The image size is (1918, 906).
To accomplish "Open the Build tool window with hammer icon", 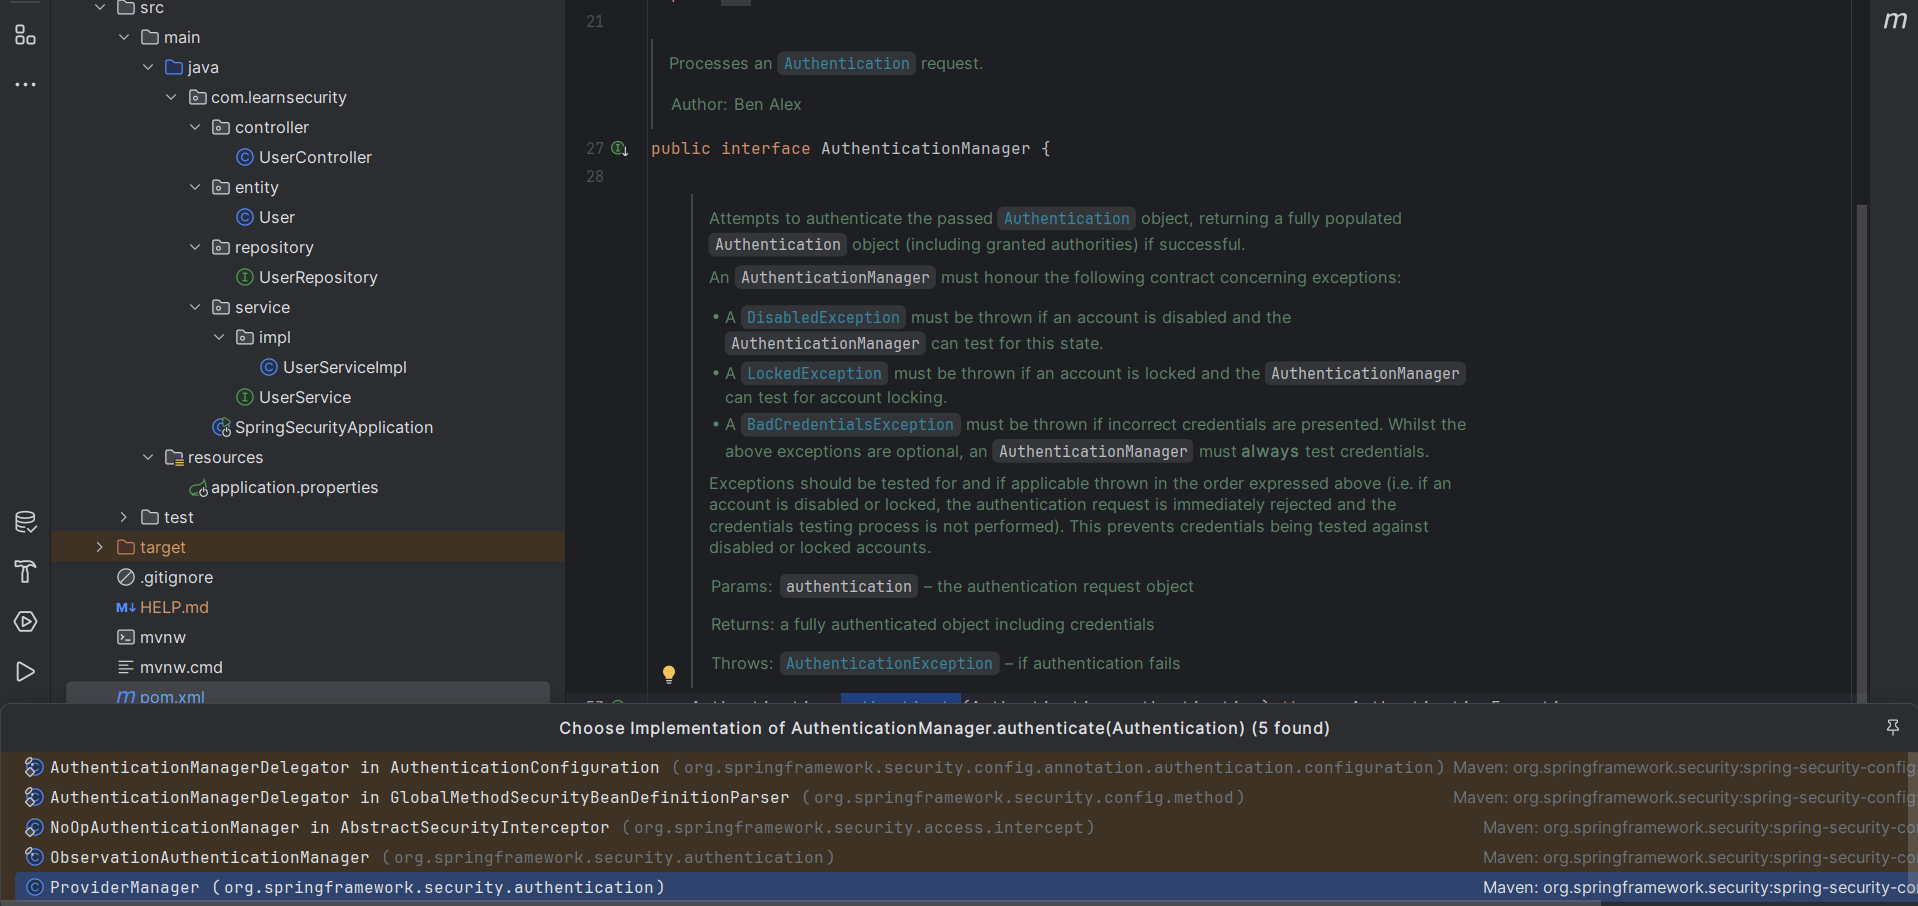I will pyautogui.click(x=25, y=571).
